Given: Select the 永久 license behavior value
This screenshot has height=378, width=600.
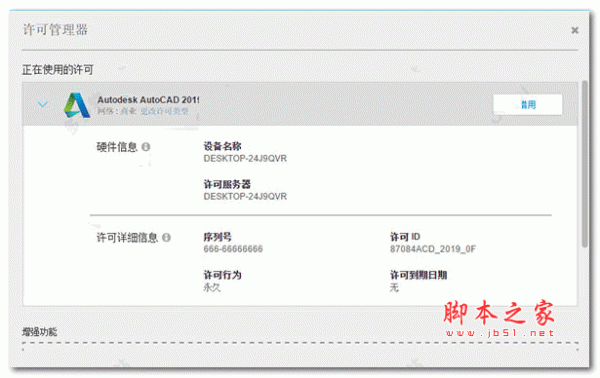Looking at the screenshot, I should click(212, 287).
